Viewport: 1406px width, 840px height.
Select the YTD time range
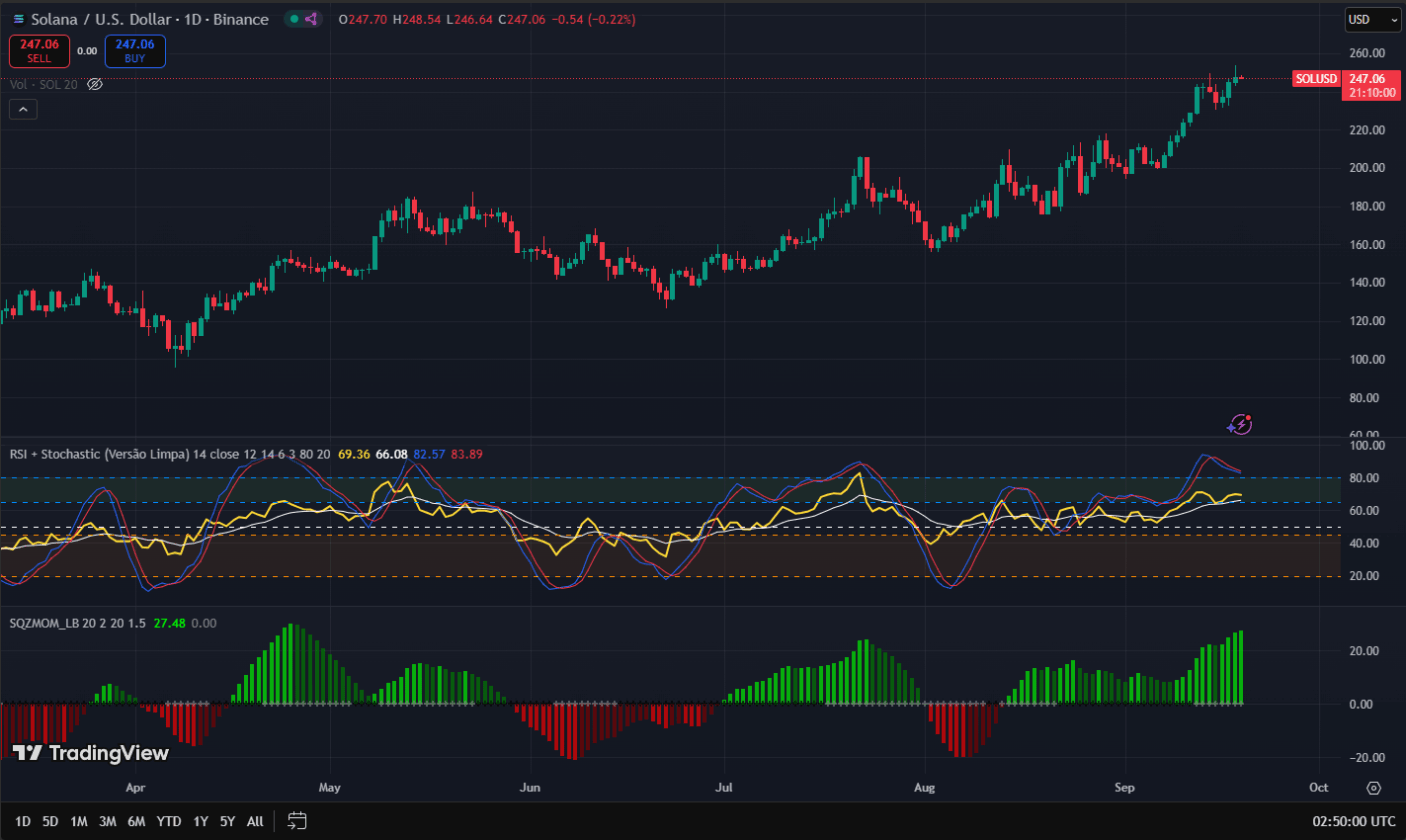[x=169, y=821]
